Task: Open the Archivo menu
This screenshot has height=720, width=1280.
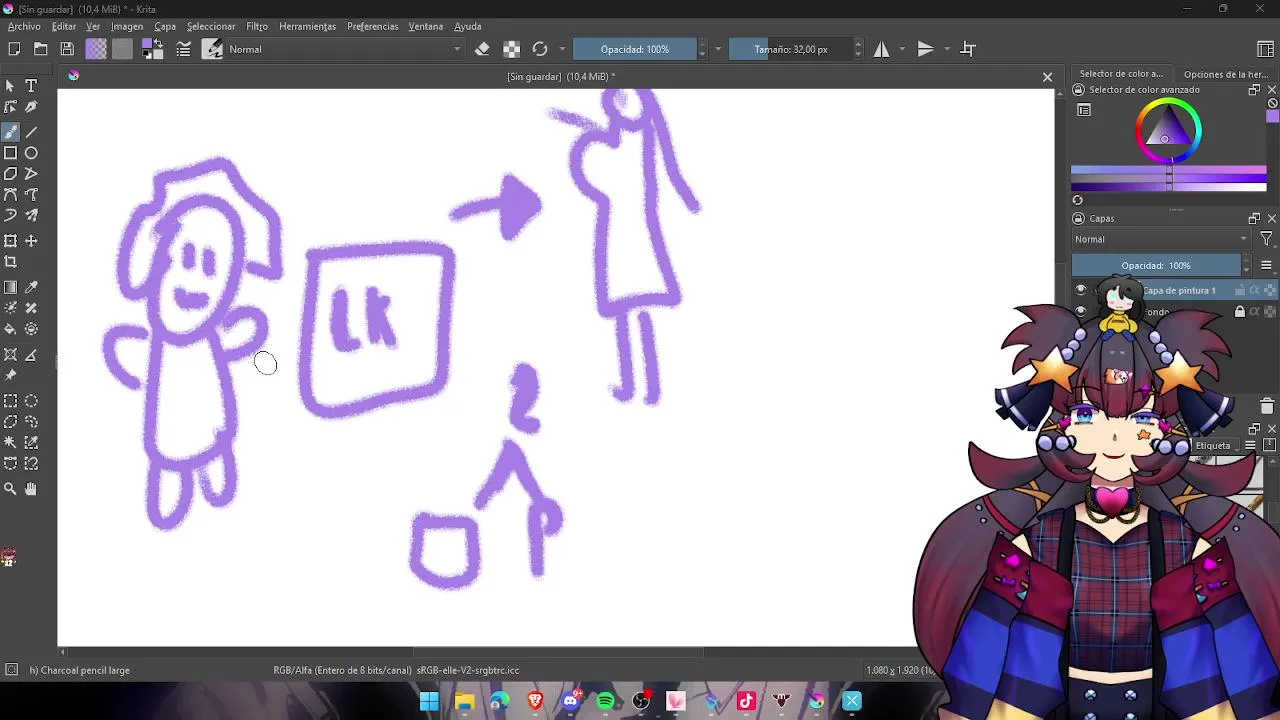Action: pos(24,26)
